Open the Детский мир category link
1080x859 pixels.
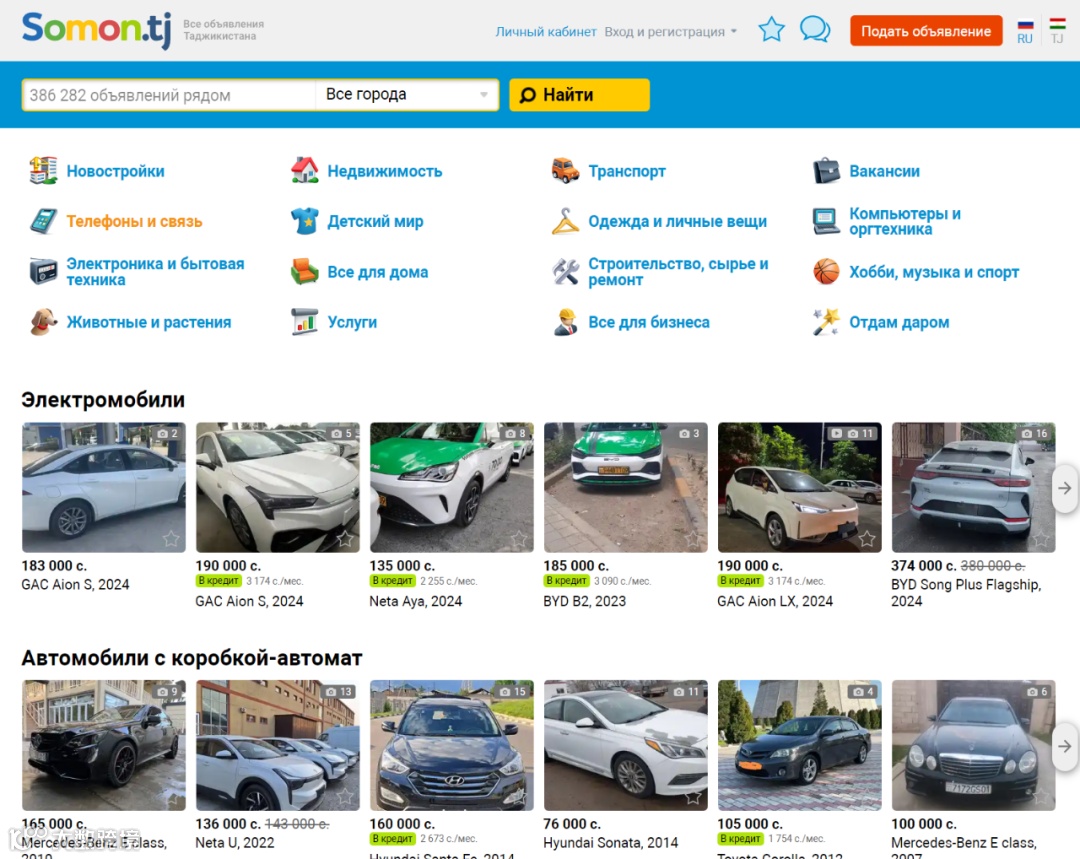coord(375,221)
